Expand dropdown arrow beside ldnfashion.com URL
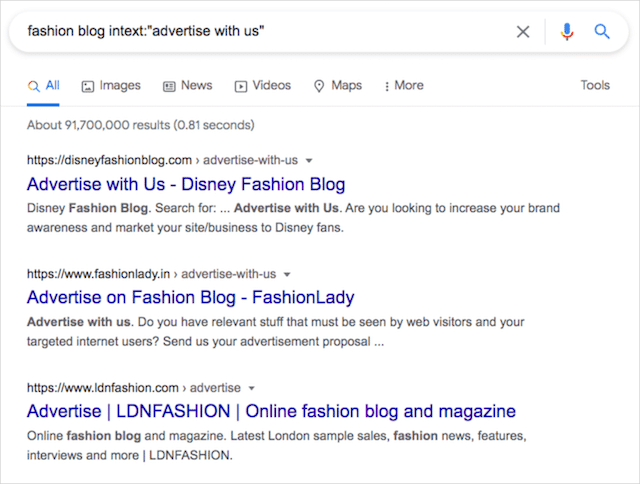 click(252, 387)
